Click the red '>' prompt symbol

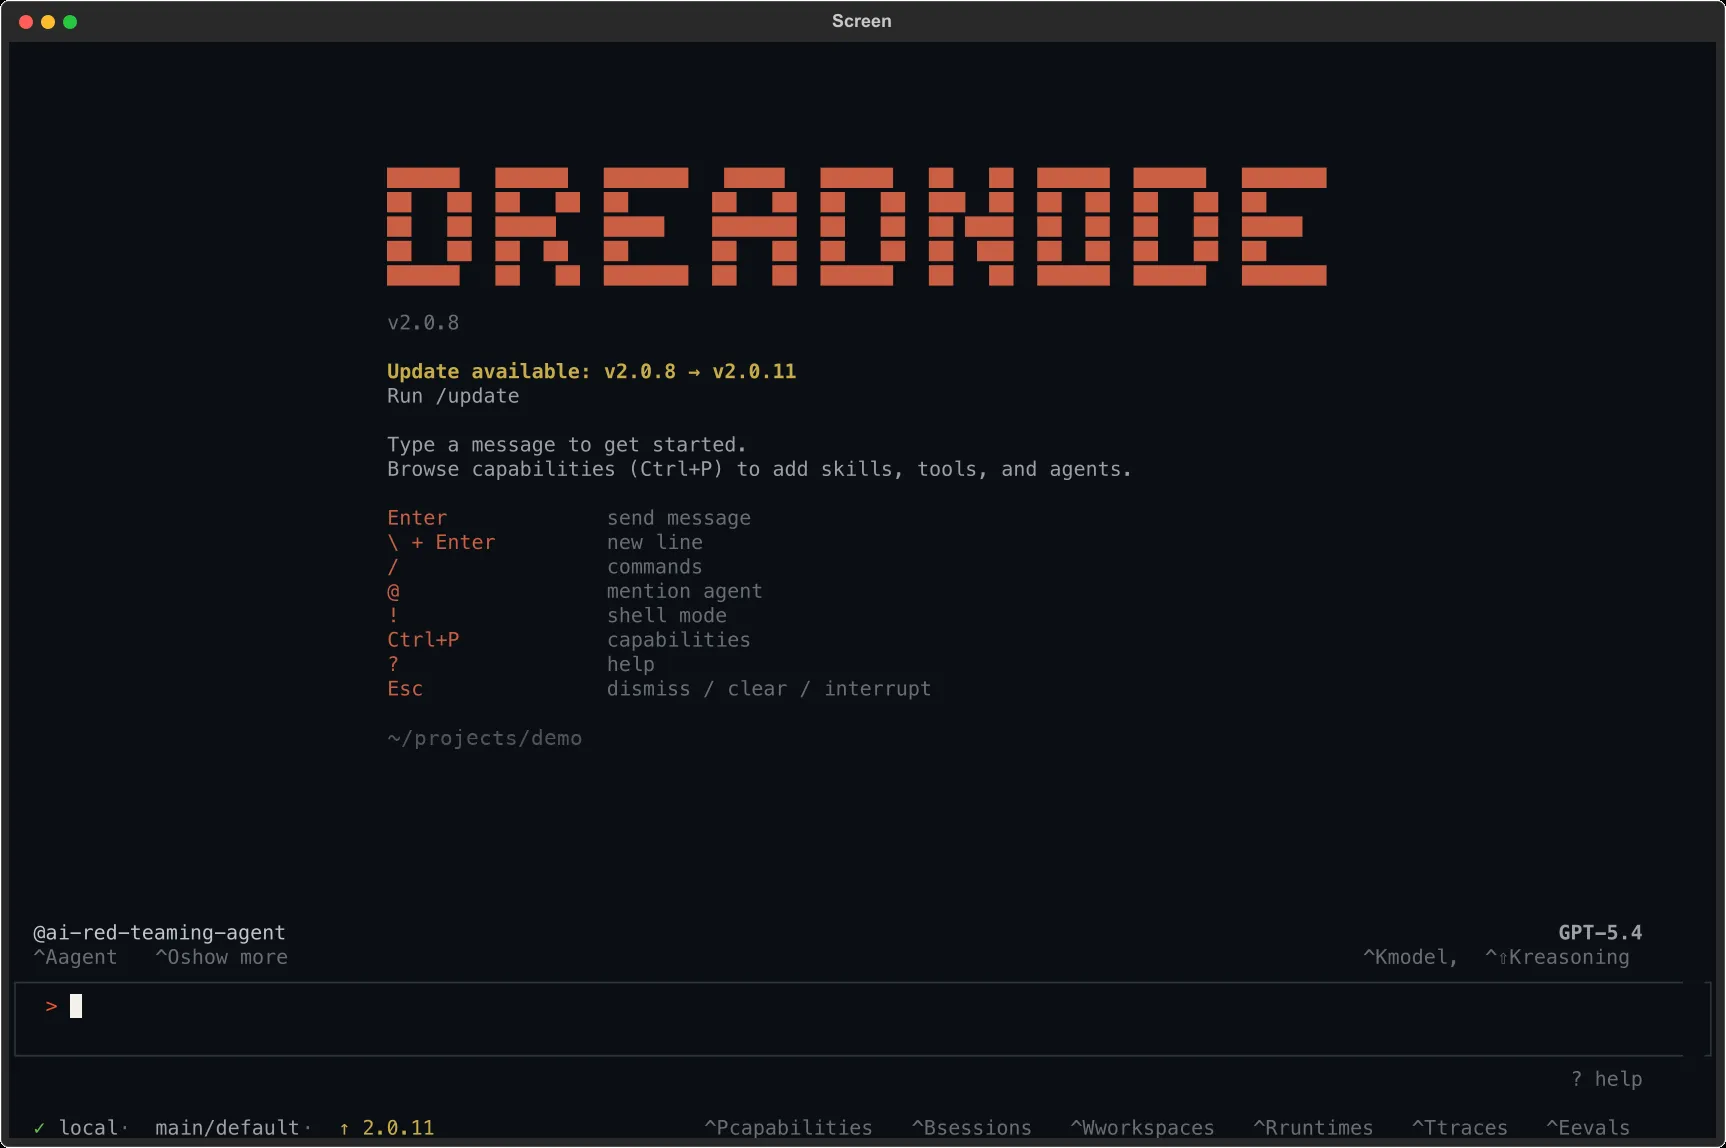51,1006
